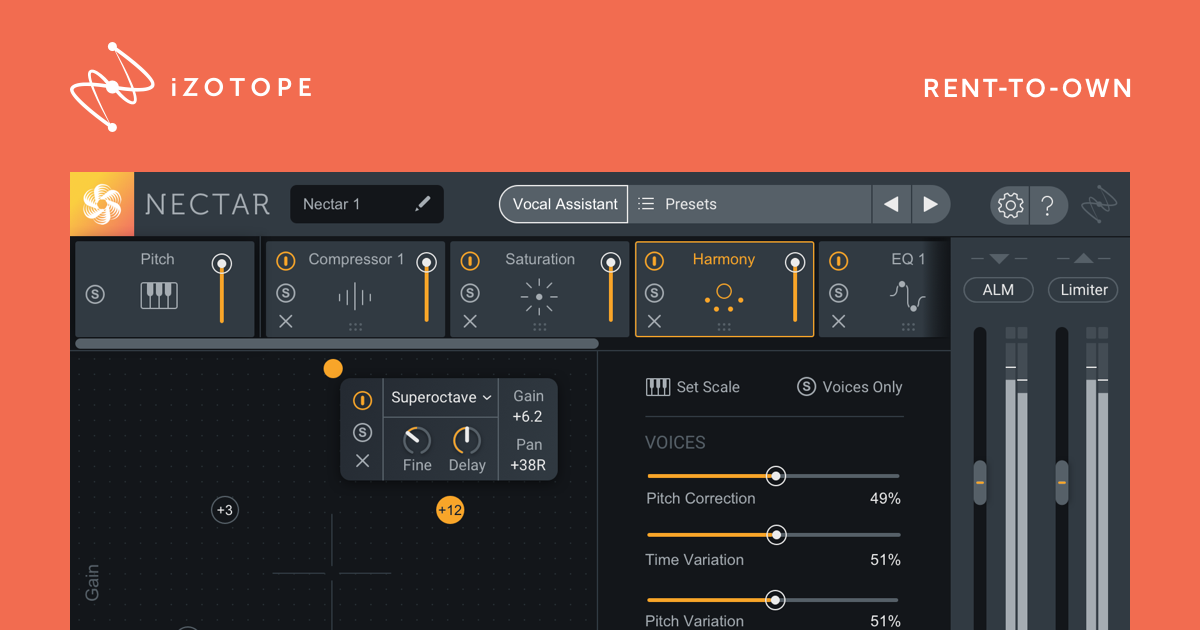Open the Presets list
This screenshot has width=1200, height=630.
click(x=690, y=204)
